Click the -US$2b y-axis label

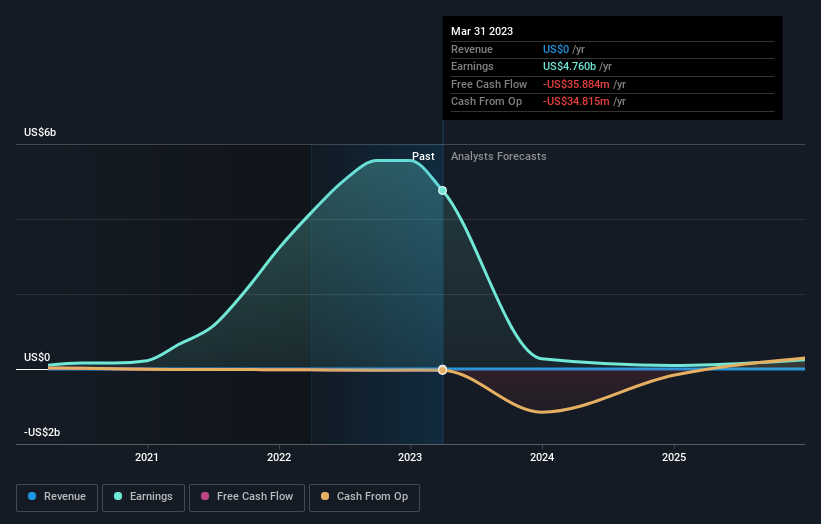42,432
